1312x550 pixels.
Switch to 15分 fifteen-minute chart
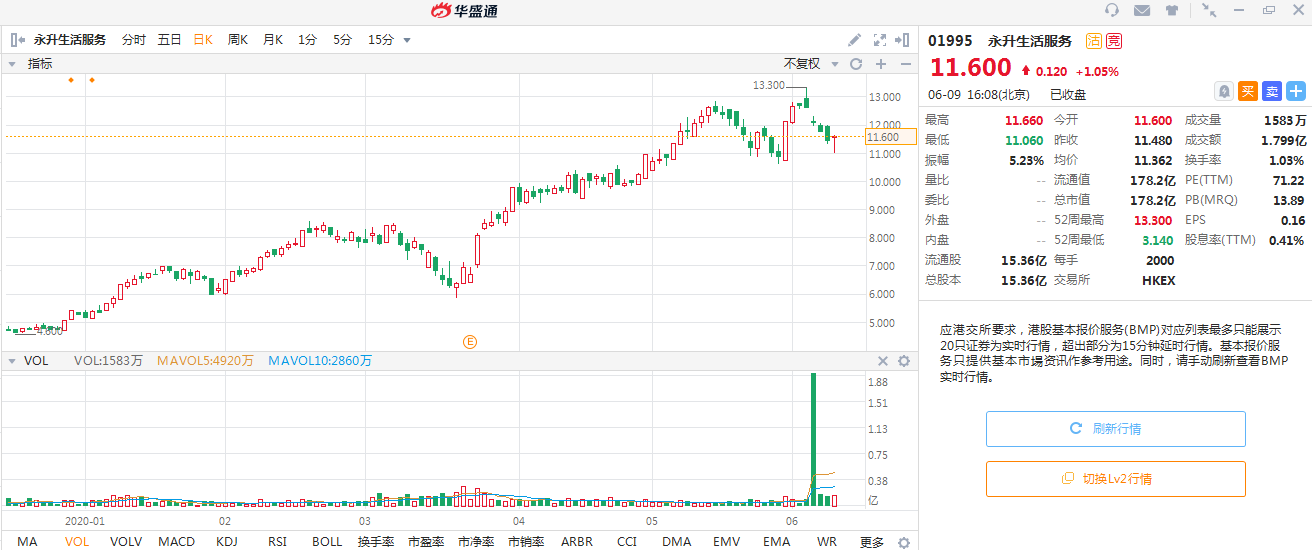click(x=381, y=40)
